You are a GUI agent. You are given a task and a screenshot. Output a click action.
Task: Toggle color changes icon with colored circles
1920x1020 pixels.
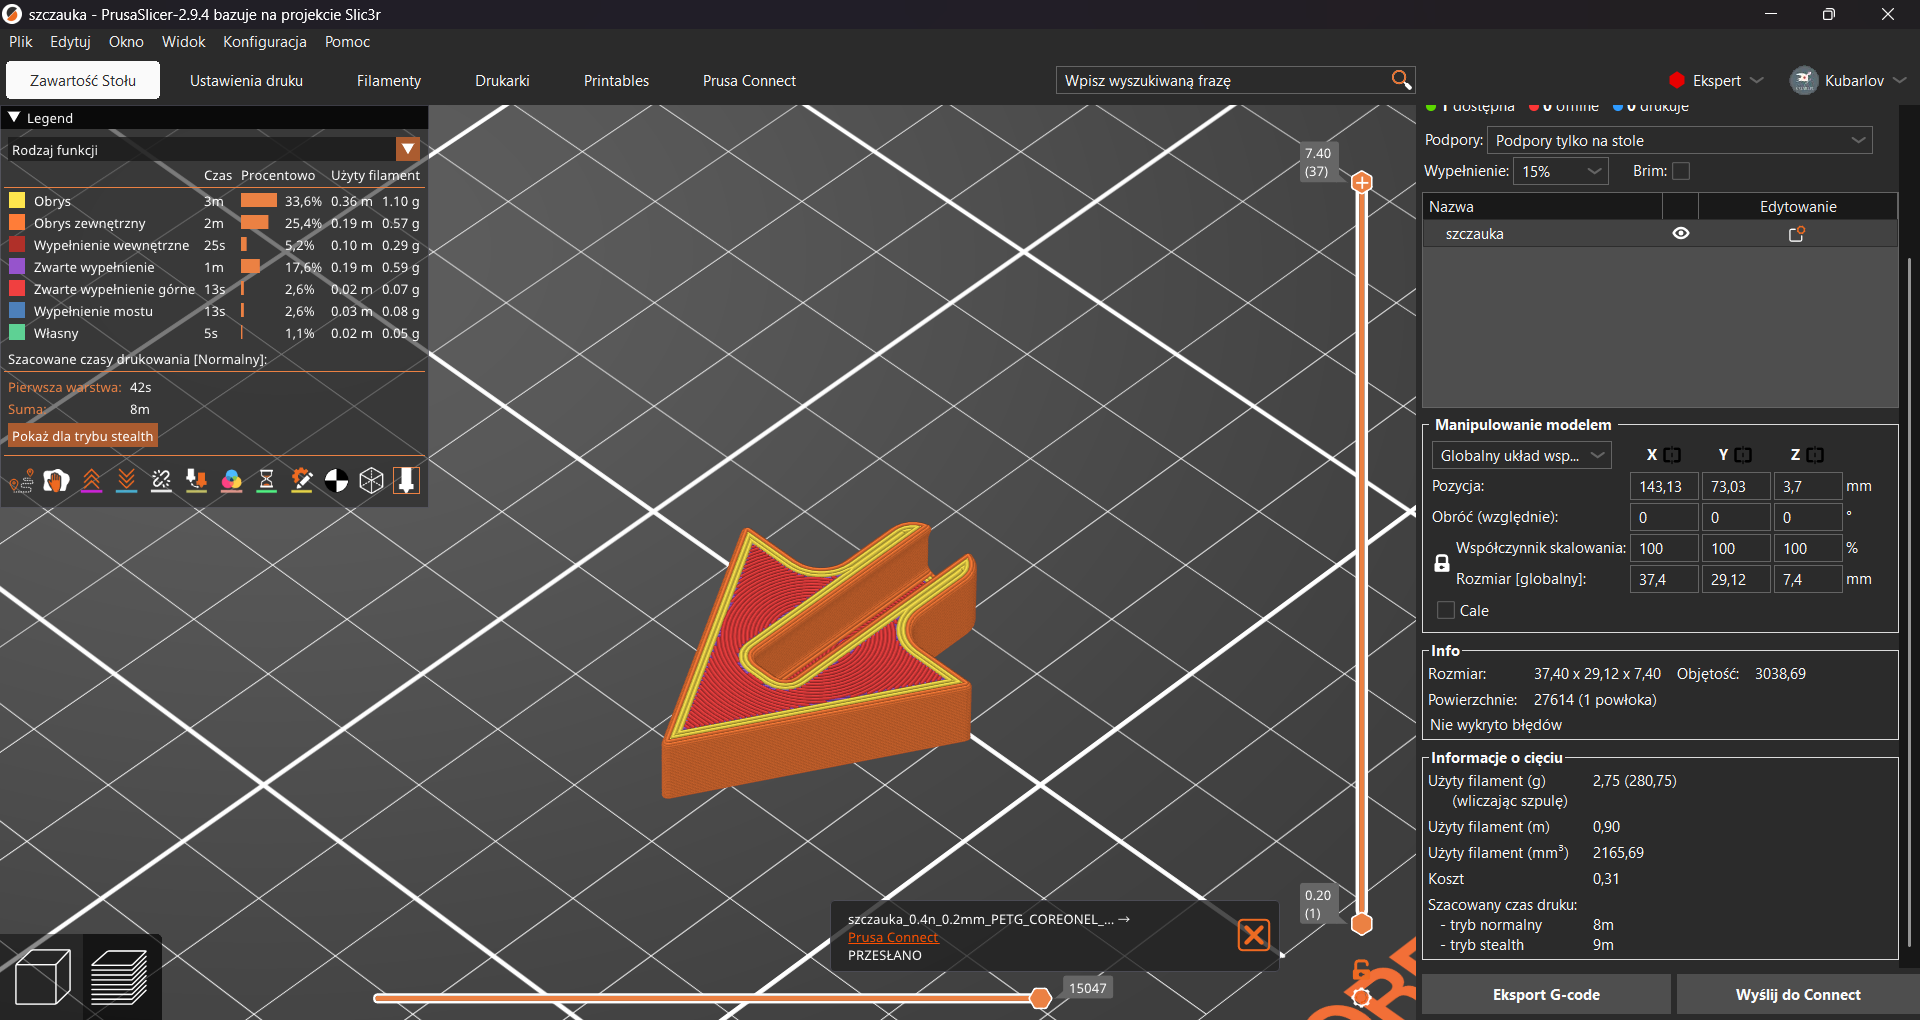pos(231,481)
